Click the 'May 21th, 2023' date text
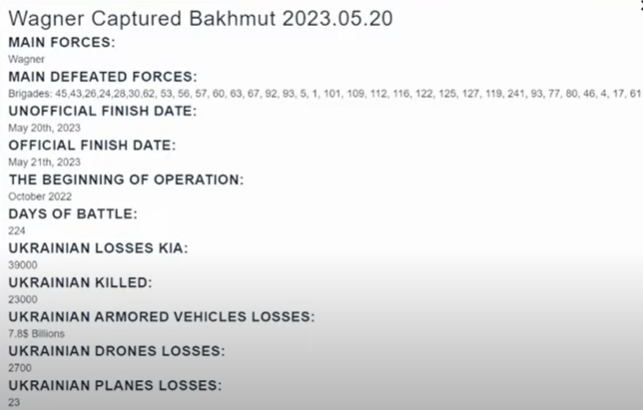This screenshot has height=410, width=643. click(44, 162)
